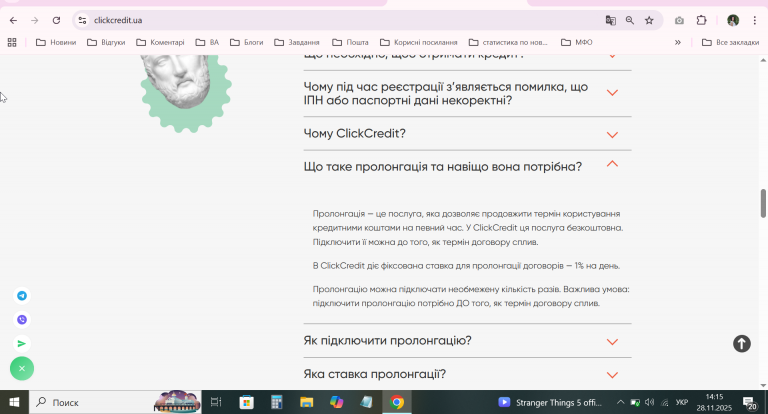This screenshot has width=768, height=414.
Task: Click the camera screenshot icon
Action: pos(679,20)
